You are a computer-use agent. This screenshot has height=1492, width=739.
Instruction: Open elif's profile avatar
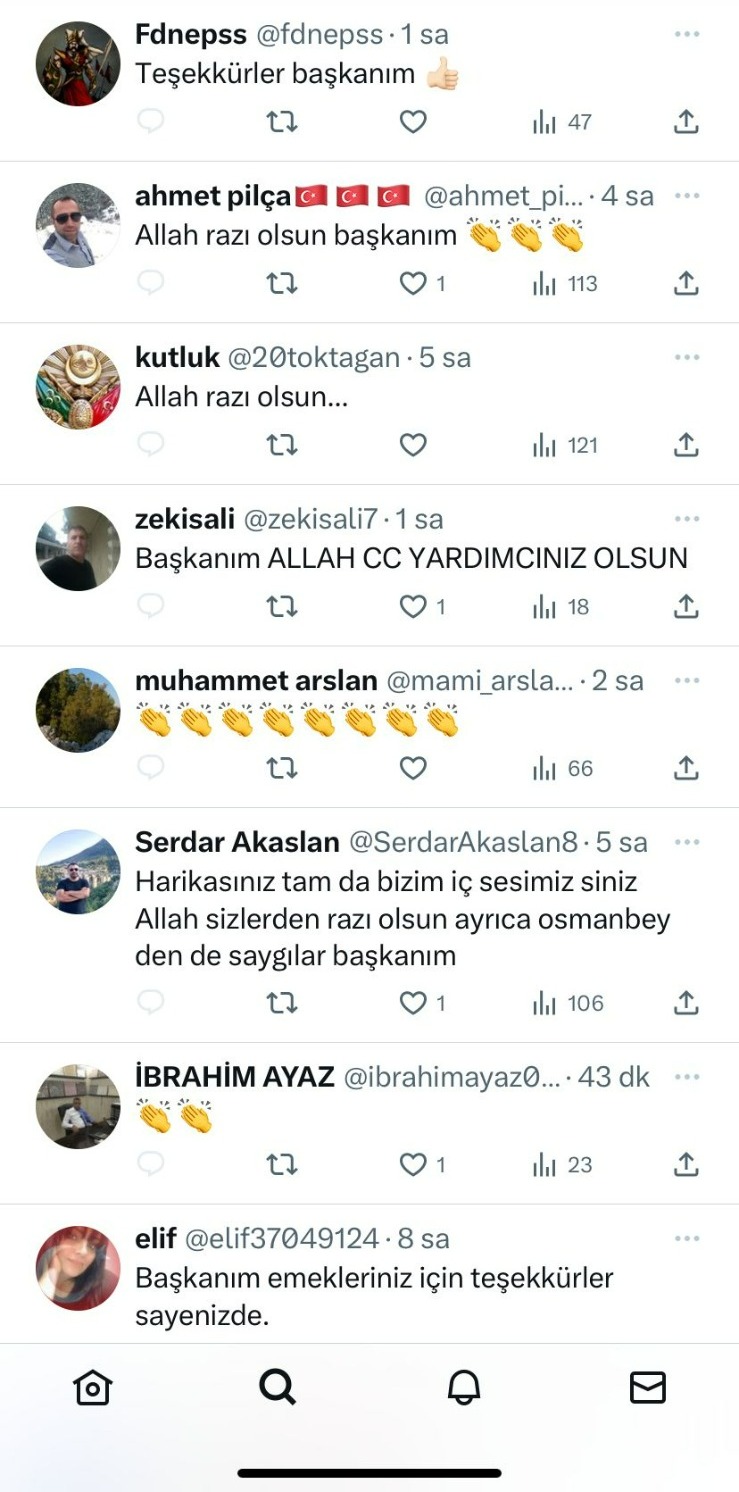coord(78,1268)
